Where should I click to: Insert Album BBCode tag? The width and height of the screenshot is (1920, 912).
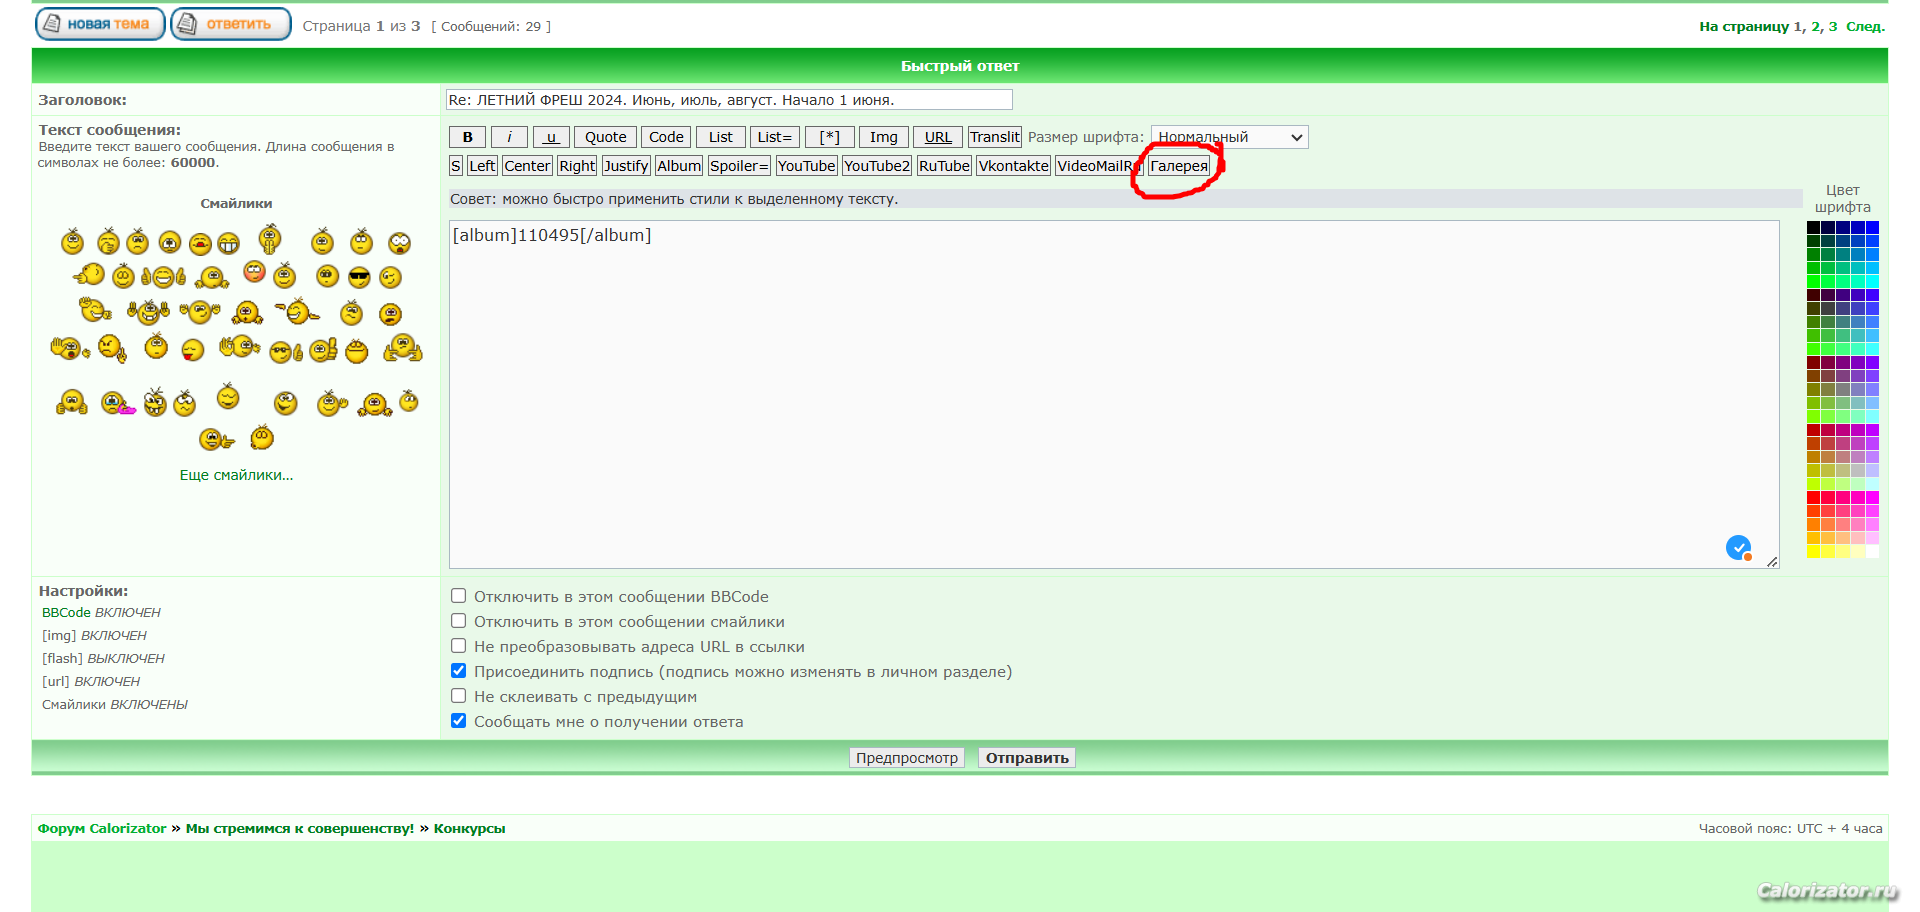679,166
